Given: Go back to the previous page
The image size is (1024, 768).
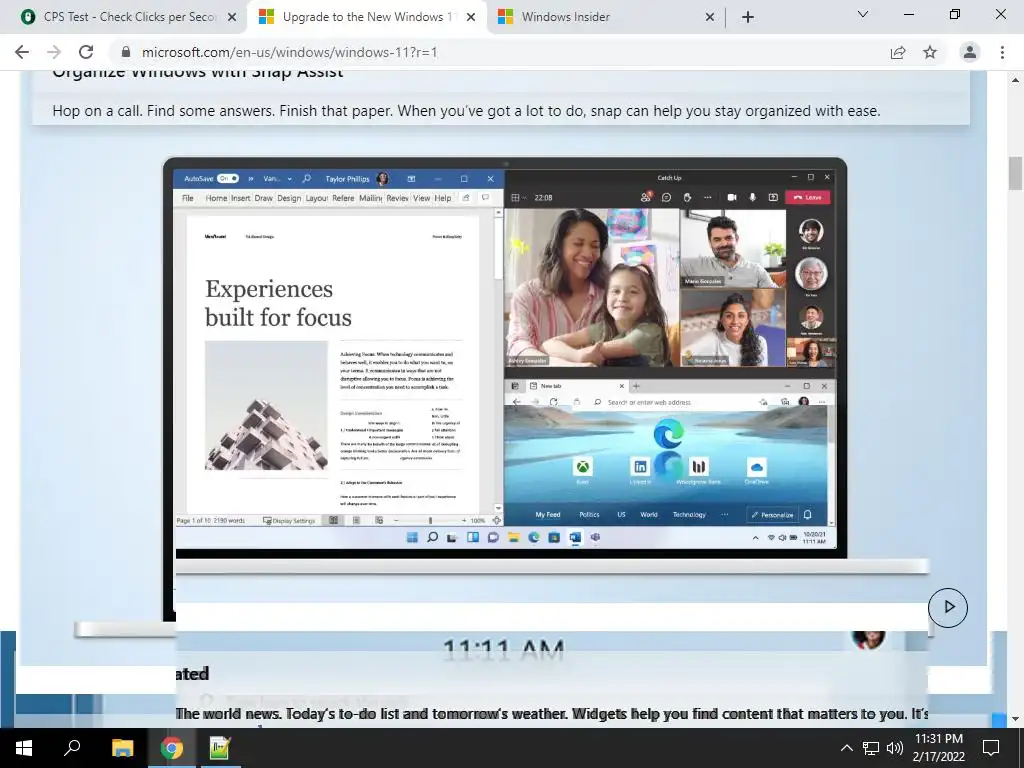Looking at the screenshot, I should click(22, 52).
